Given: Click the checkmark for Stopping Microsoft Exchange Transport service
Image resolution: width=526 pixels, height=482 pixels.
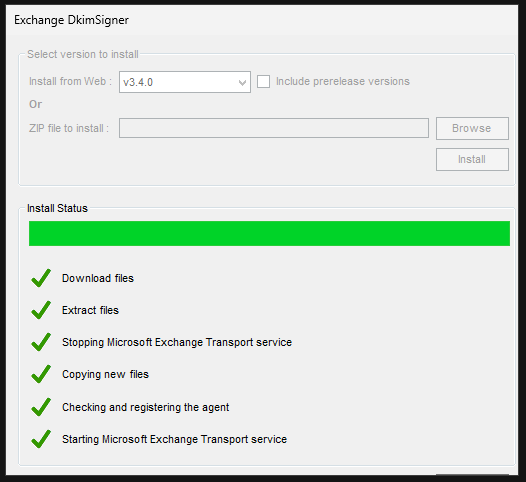Looking at the screenshot, I should coord(41,342).
